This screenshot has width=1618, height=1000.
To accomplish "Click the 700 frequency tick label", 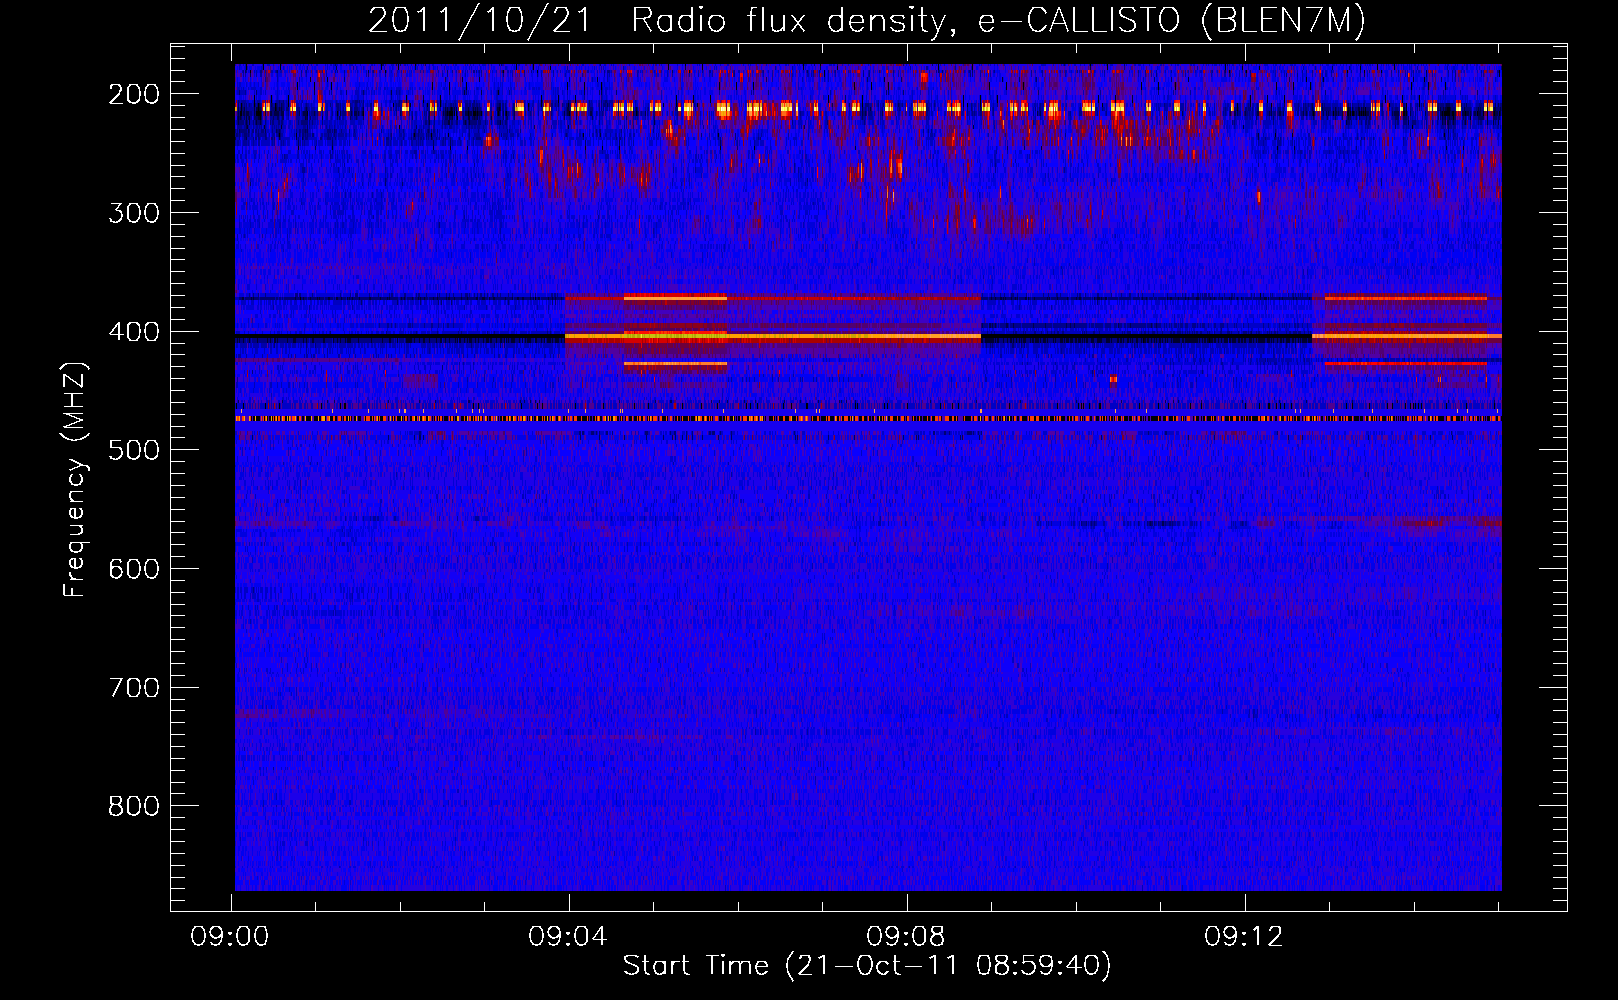I will coord(134,688).
